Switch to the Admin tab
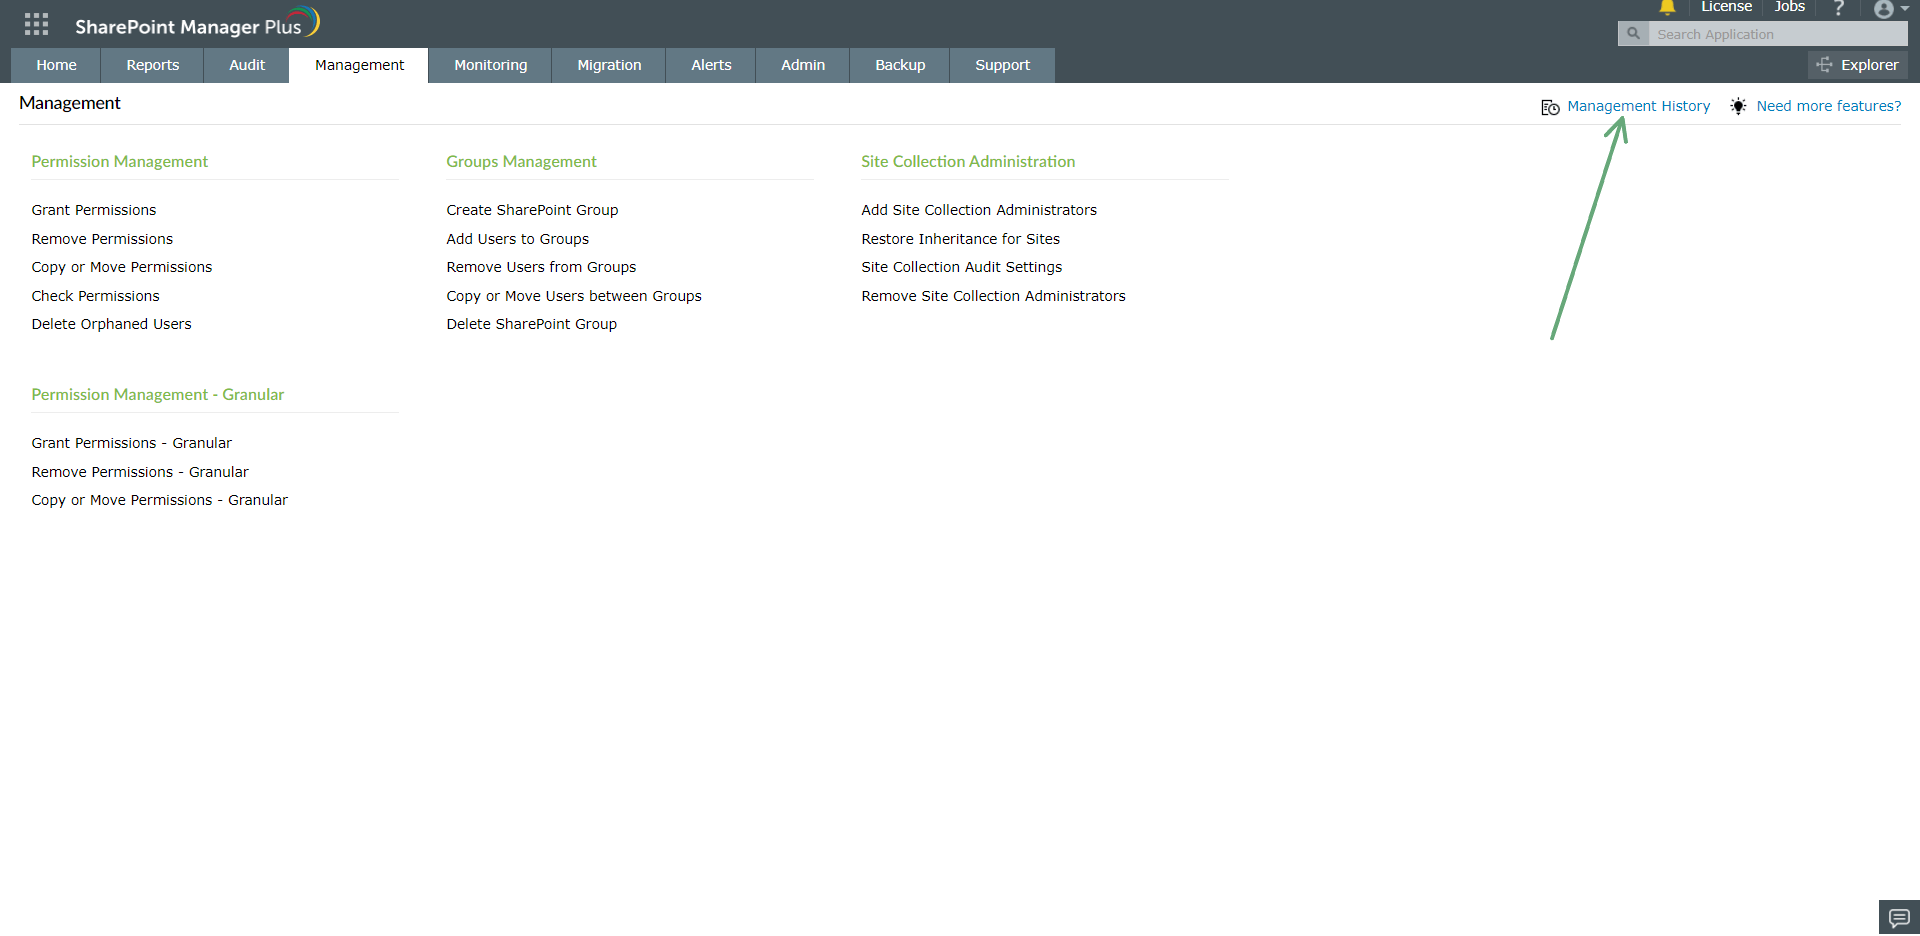The image size is (1920, 936). pyautogui.click(x=803, y=65)
